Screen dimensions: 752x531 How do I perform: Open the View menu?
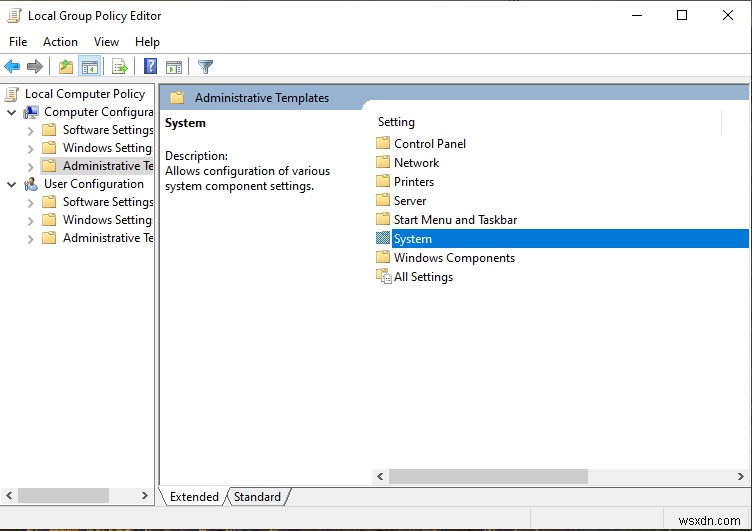(106, 42)
